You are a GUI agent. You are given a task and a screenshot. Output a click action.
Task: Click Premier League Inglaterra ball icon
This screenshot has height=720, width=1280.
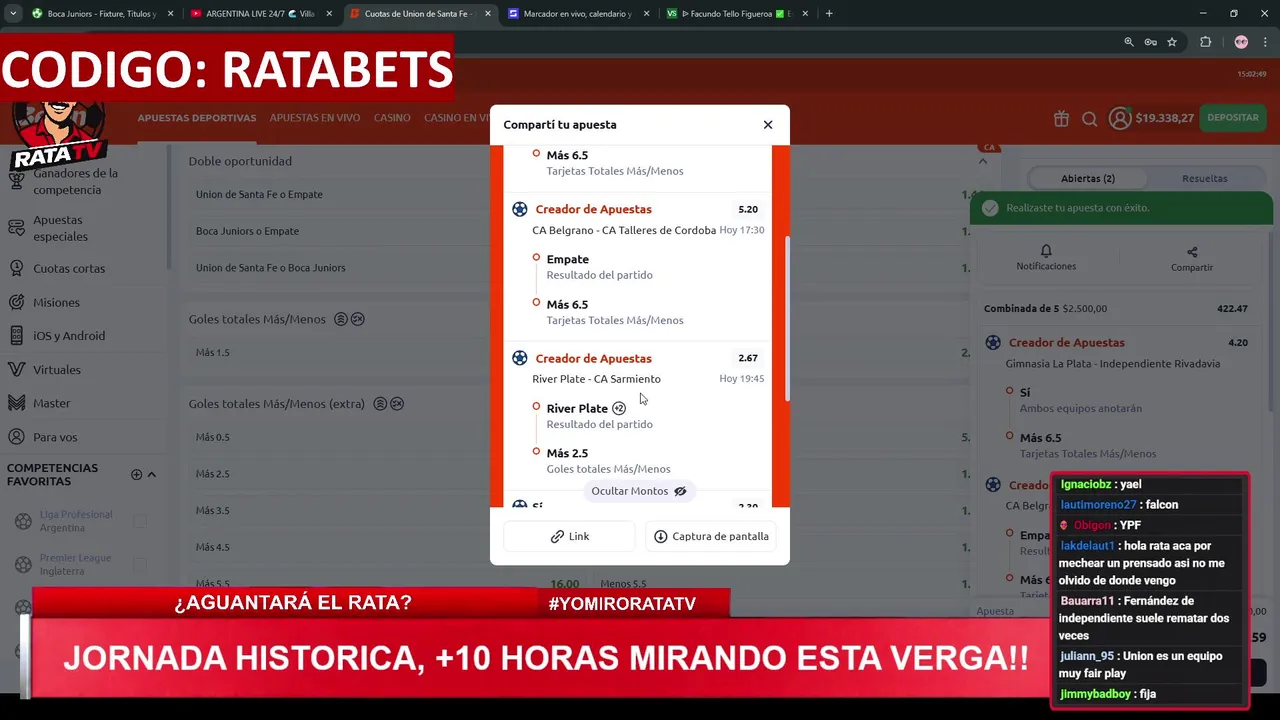pyautogui.click(x=23, y=564)
